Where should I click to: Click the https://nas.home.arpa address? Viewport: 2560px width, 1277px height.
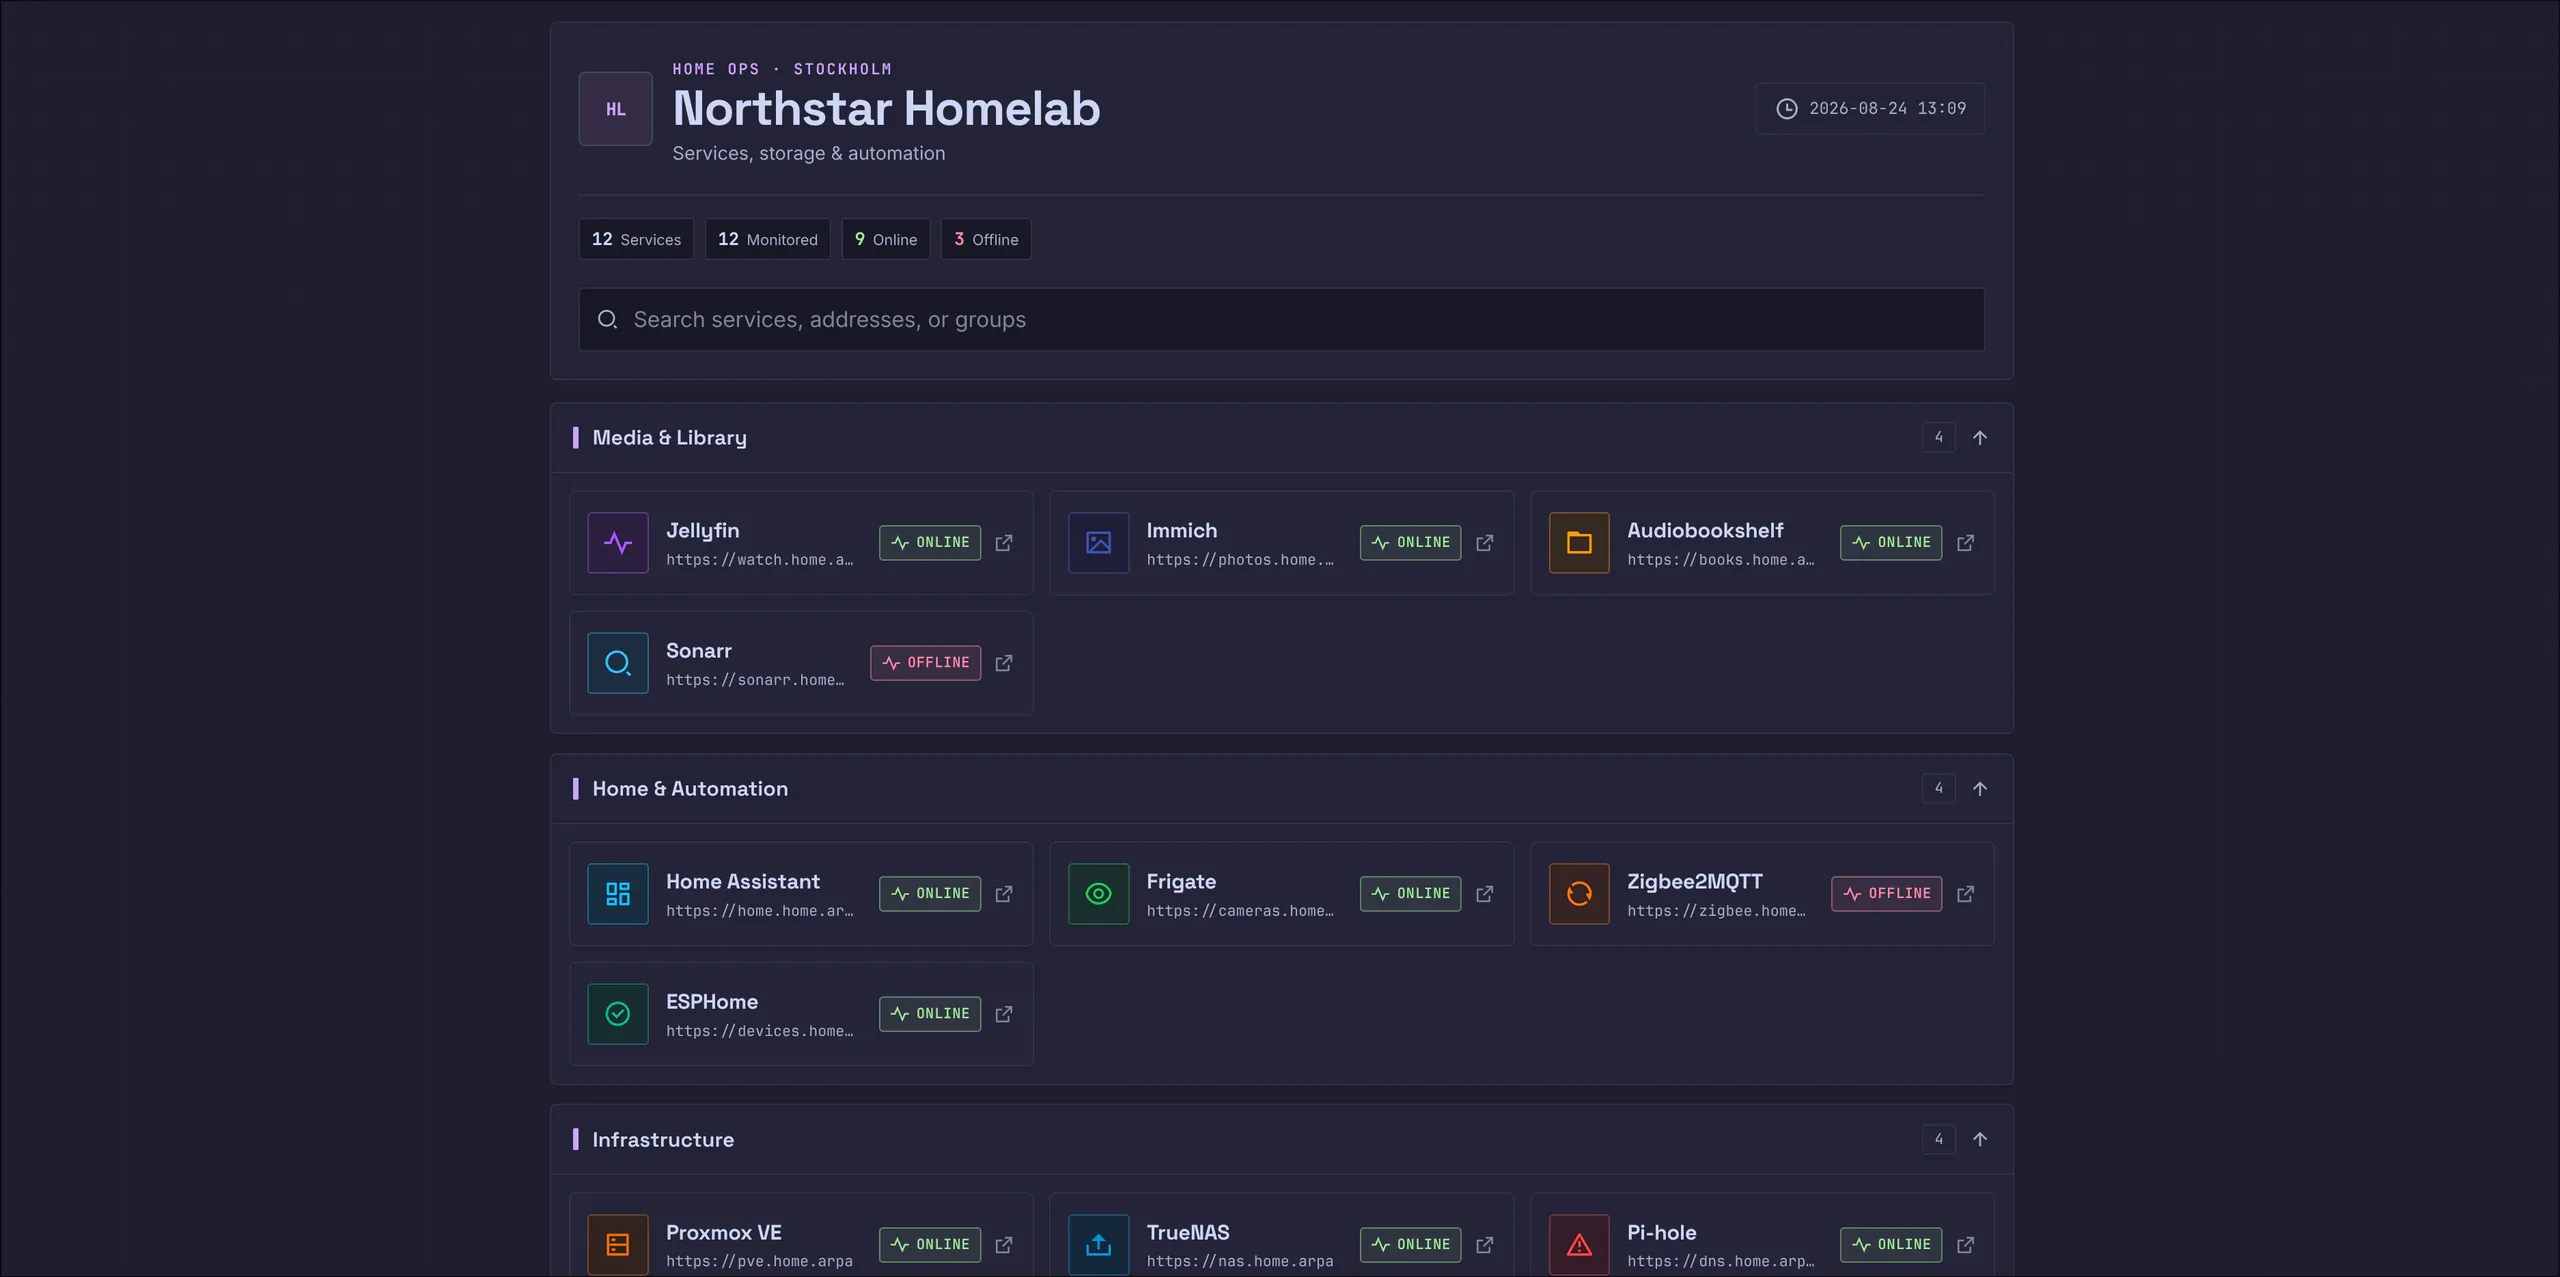1240,1262
